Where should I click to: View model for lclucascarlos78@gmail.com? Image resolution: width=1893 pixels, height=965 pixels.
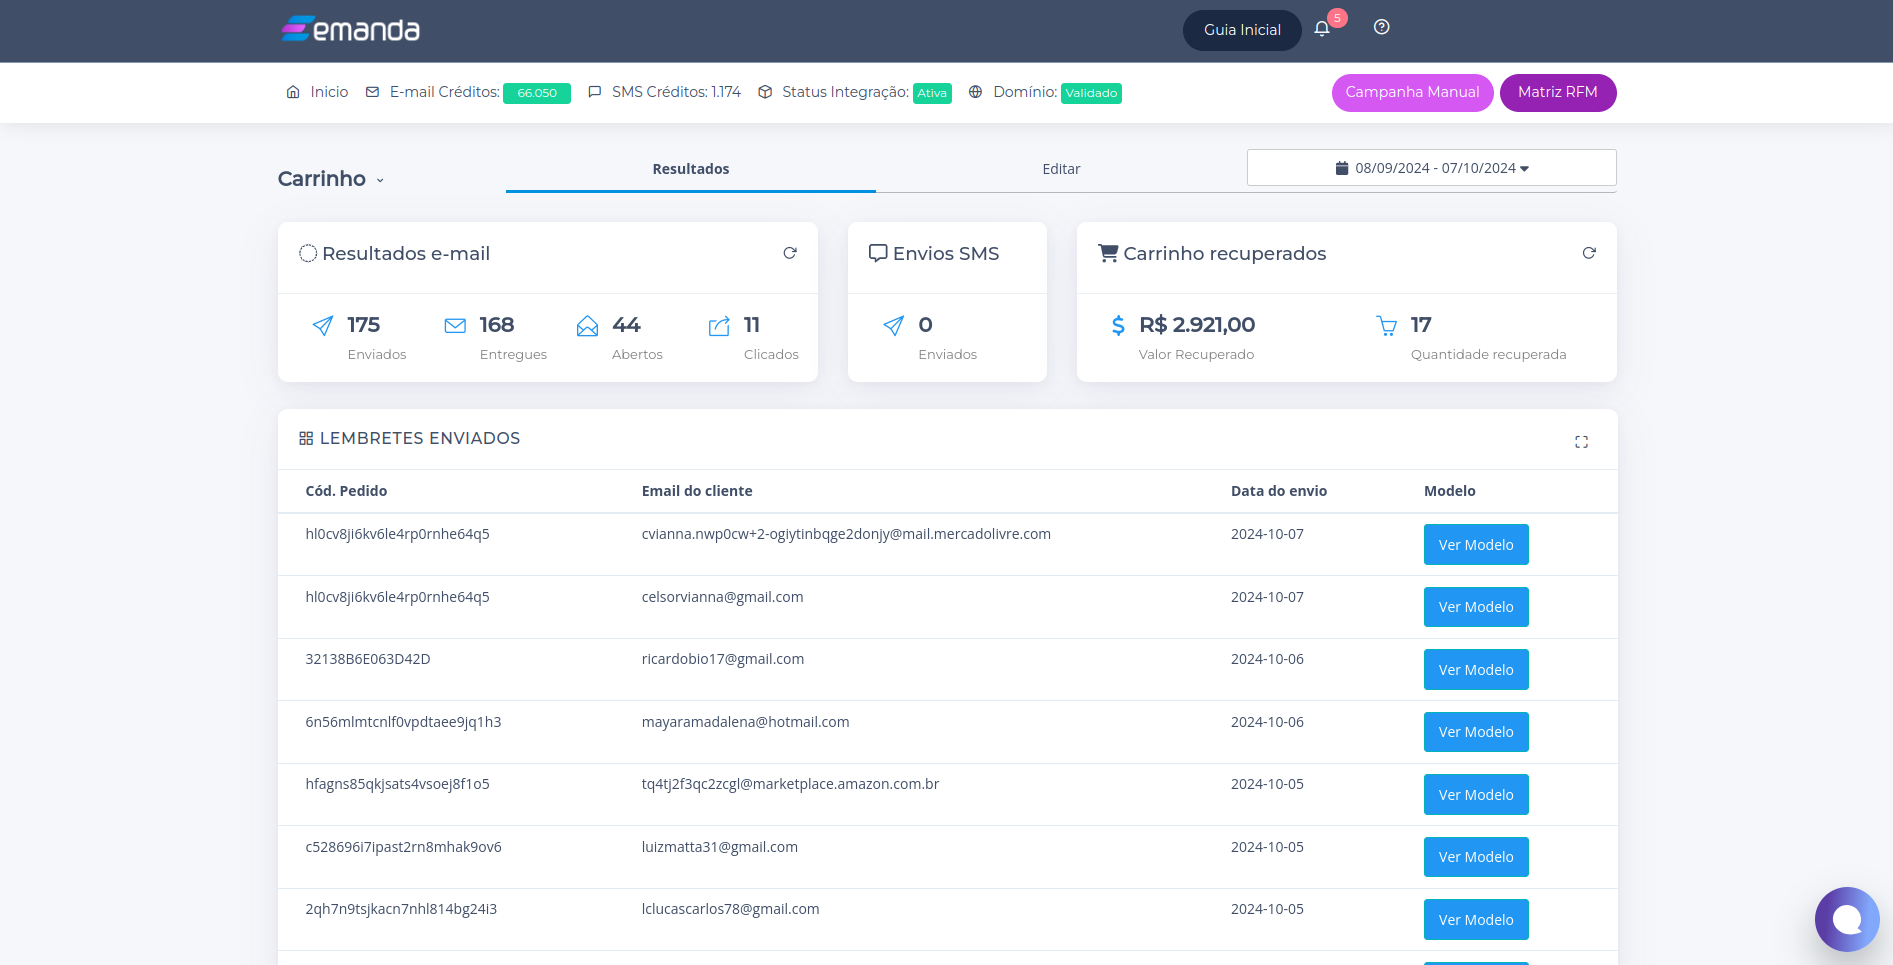coord(1476,920)
